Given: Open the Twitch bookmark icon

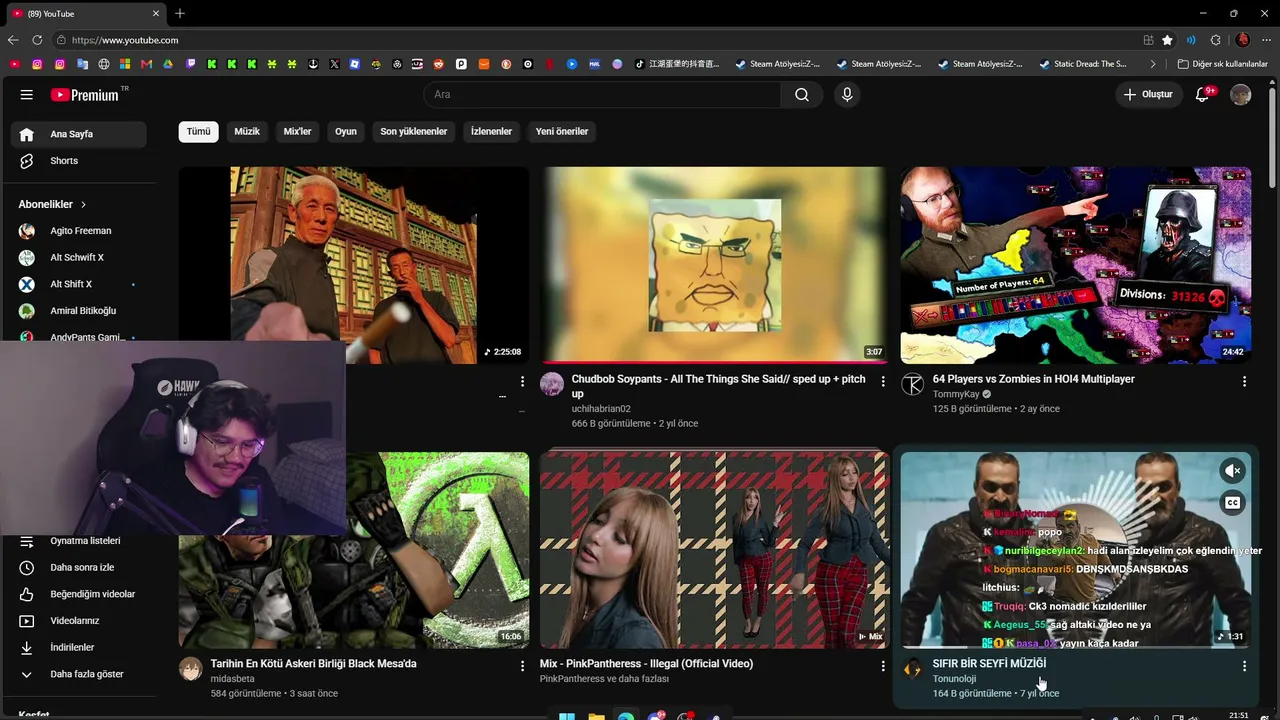Looking at the screenshot, I should [190, 64].
